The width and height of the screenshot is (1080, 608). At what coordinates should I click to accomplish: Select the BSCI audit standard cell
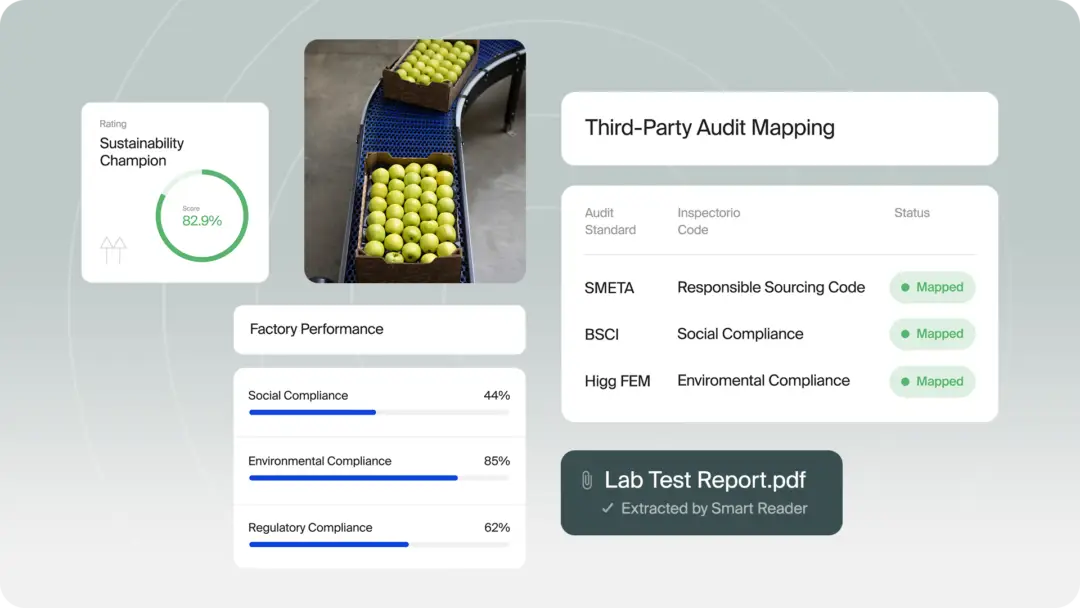tap(601, 335)
